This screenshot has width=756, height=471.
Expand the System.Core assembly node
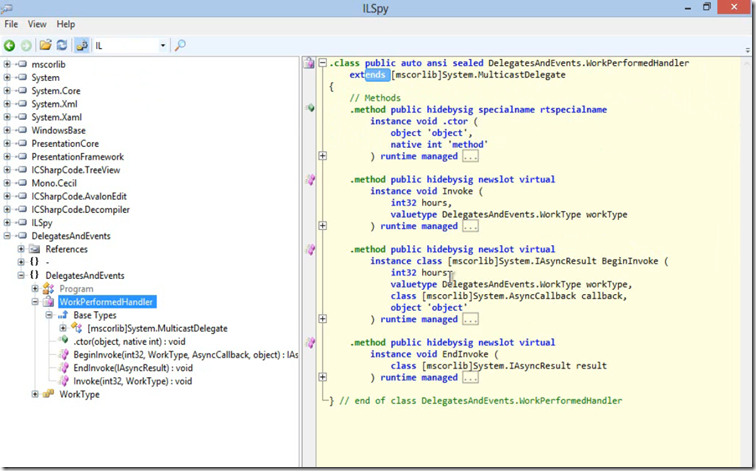[7, 91]
